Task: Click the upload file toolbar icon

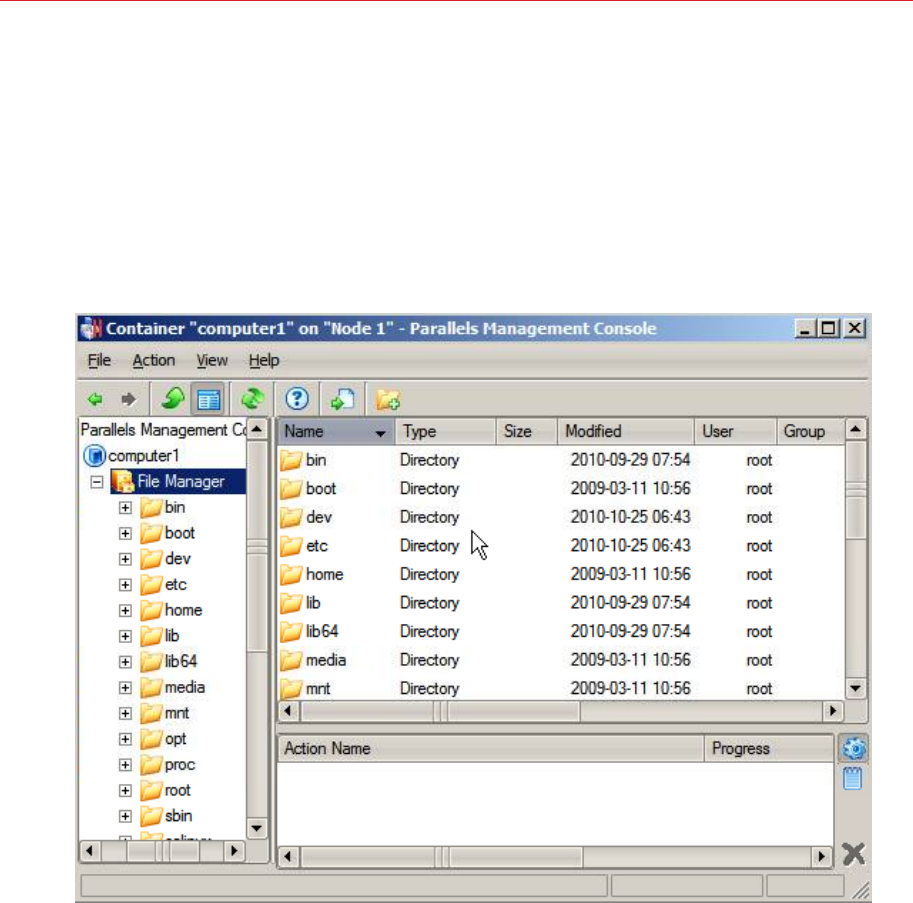Action: pyautogui.click(x=342, y=399)
